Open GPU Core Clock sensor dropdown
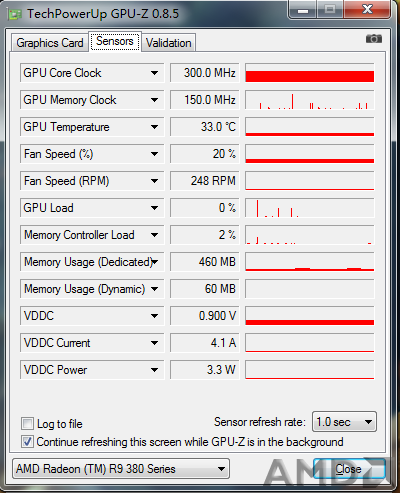This screenshot has width=400, height=493. (154, 73)
